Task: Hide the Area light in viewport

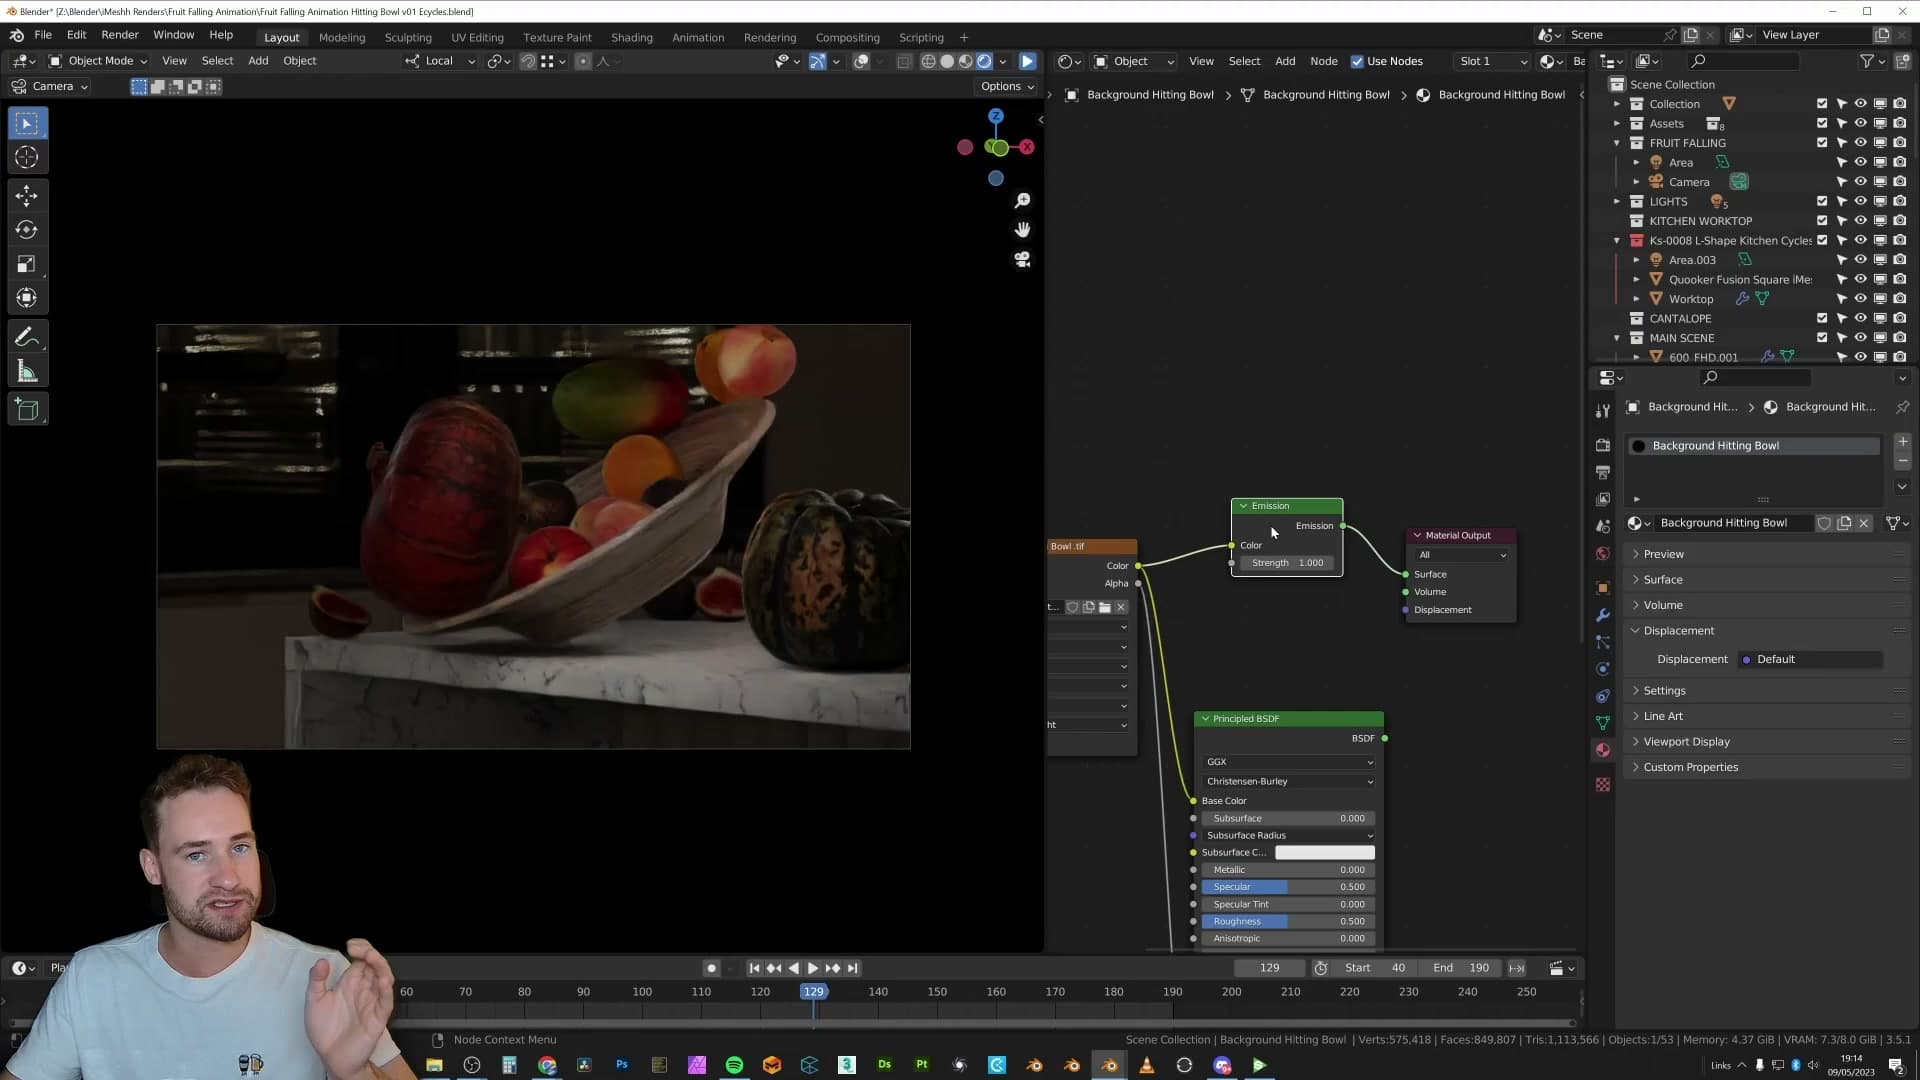Action: [x=1861, y=162]
